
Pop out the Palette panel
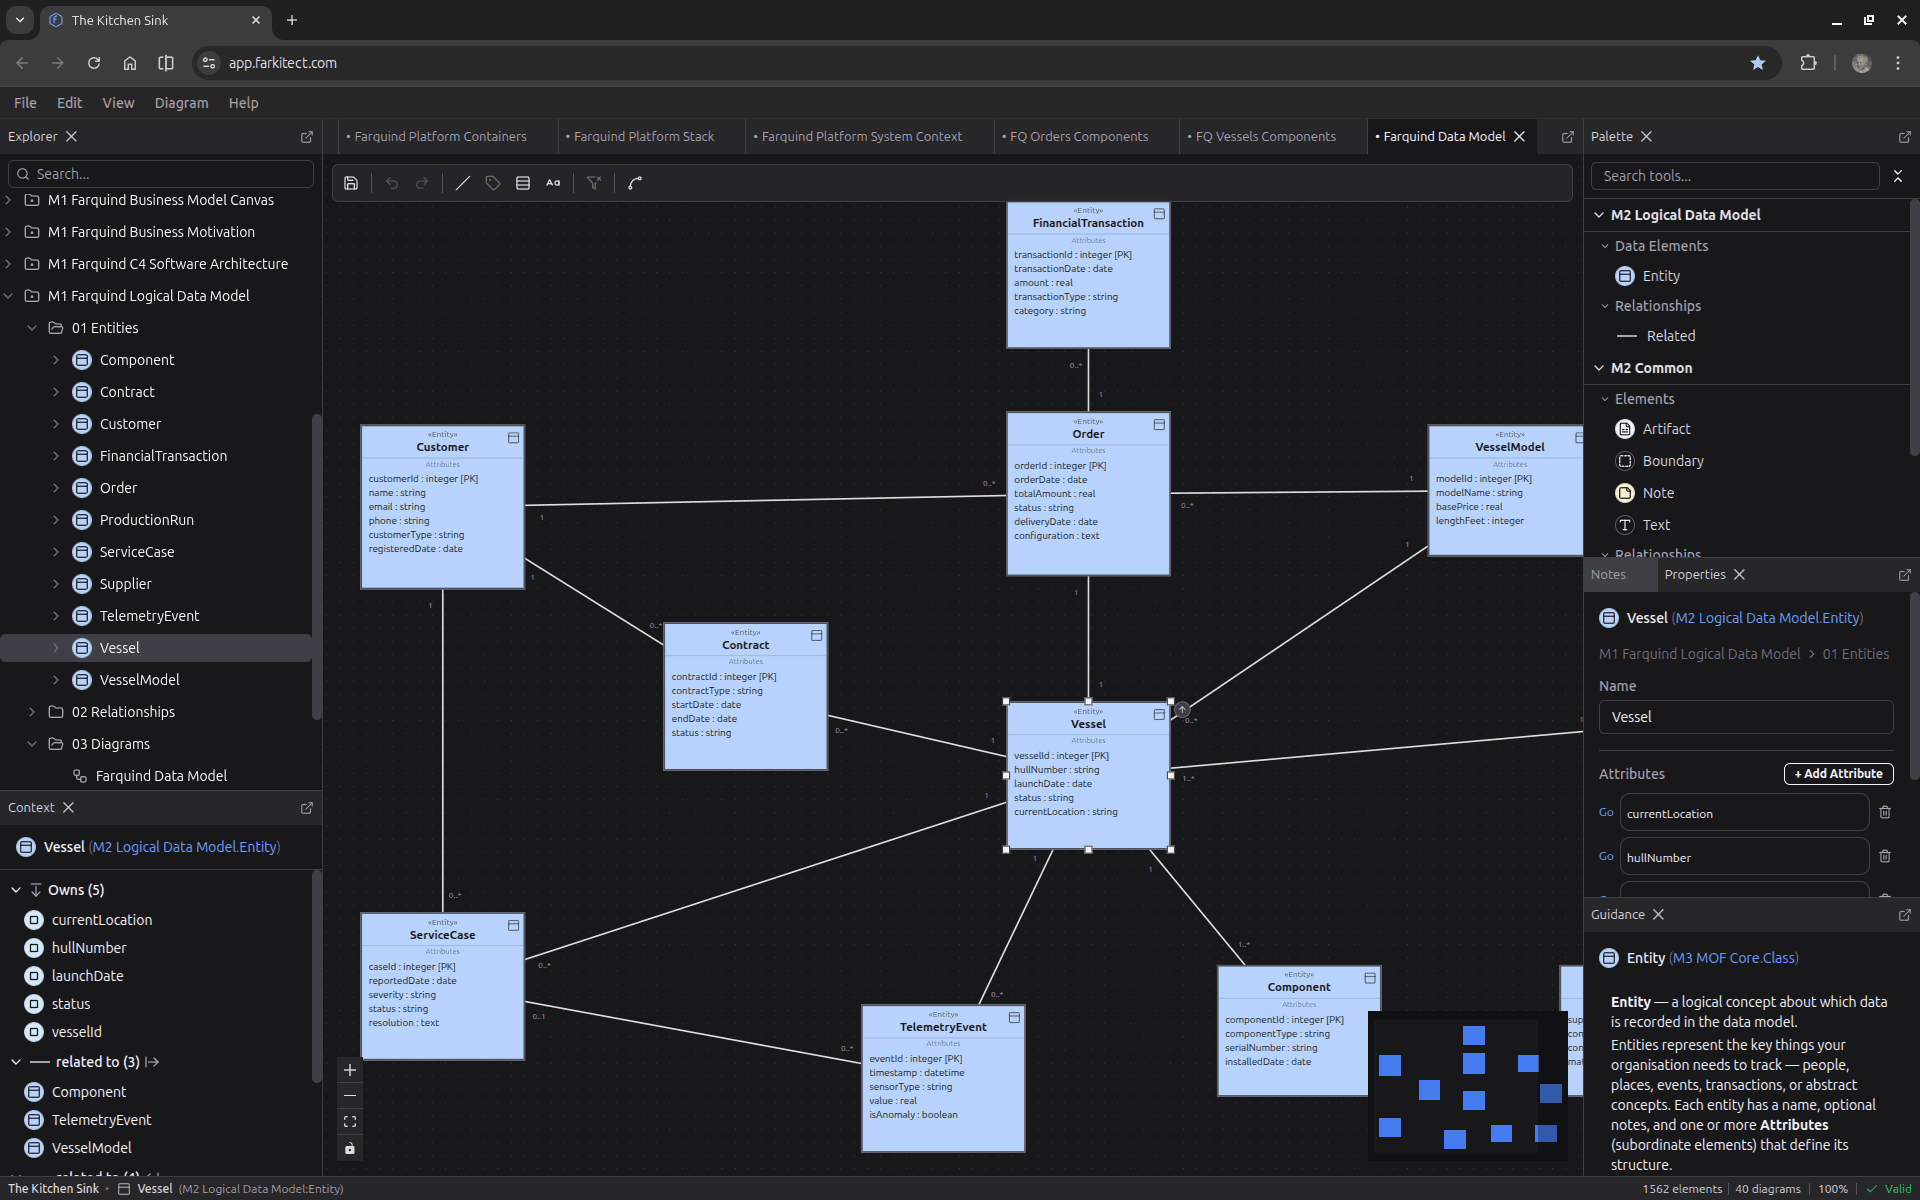click(1904, 137)
